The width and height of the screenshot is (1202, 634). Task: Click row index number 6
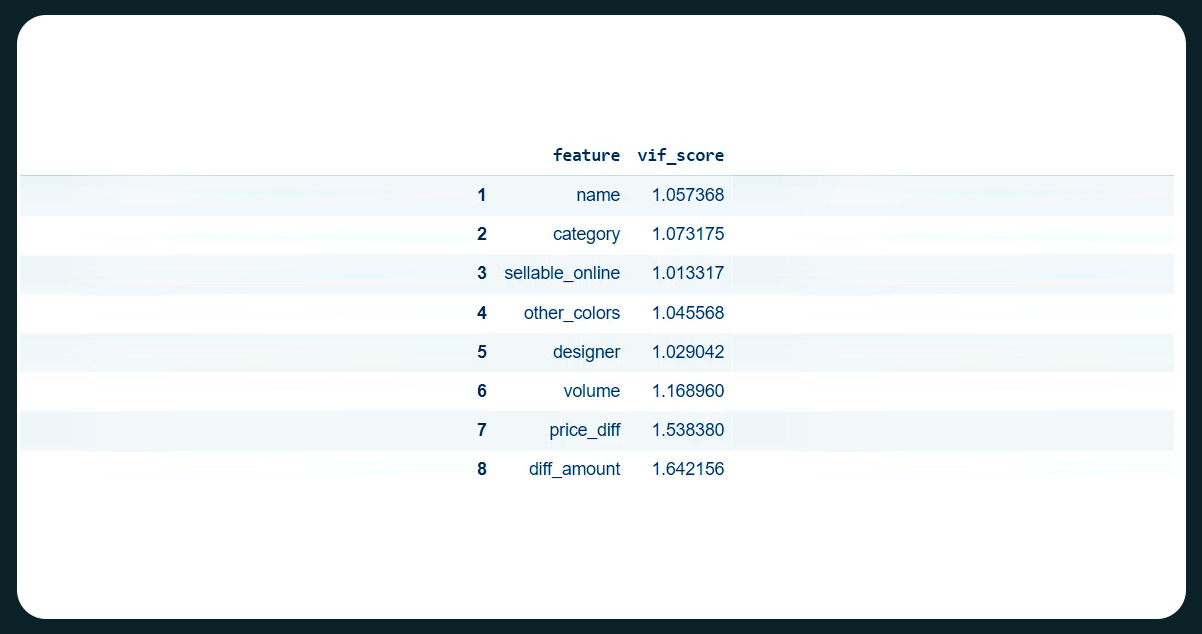pyautogui.click(x=481, y=391)
